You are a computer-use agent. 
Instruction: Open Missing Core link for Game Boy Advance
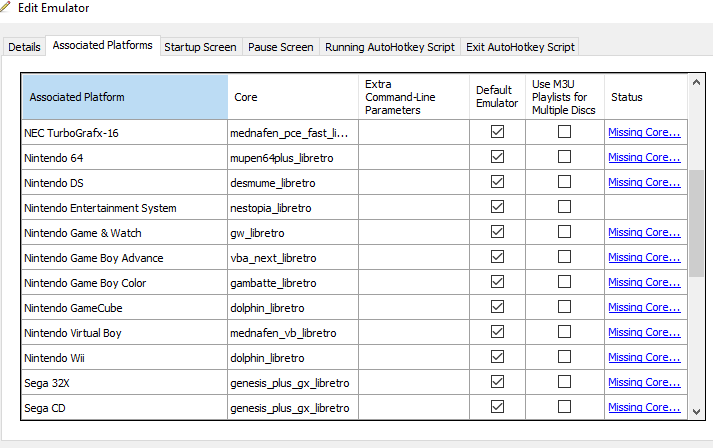(x=644, y=257)
